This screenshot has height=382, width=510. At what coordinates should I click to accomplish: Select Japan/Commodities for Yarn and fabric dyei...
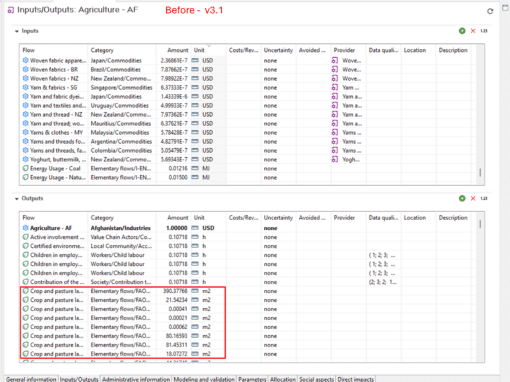tap(116, 96)
